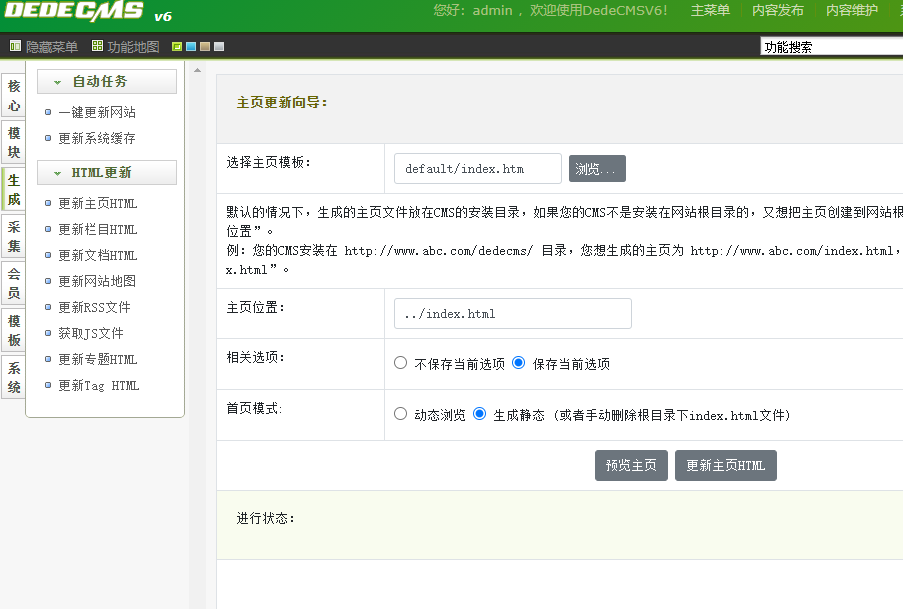Click the 隐藏菜单 text link

pos(52,47)
